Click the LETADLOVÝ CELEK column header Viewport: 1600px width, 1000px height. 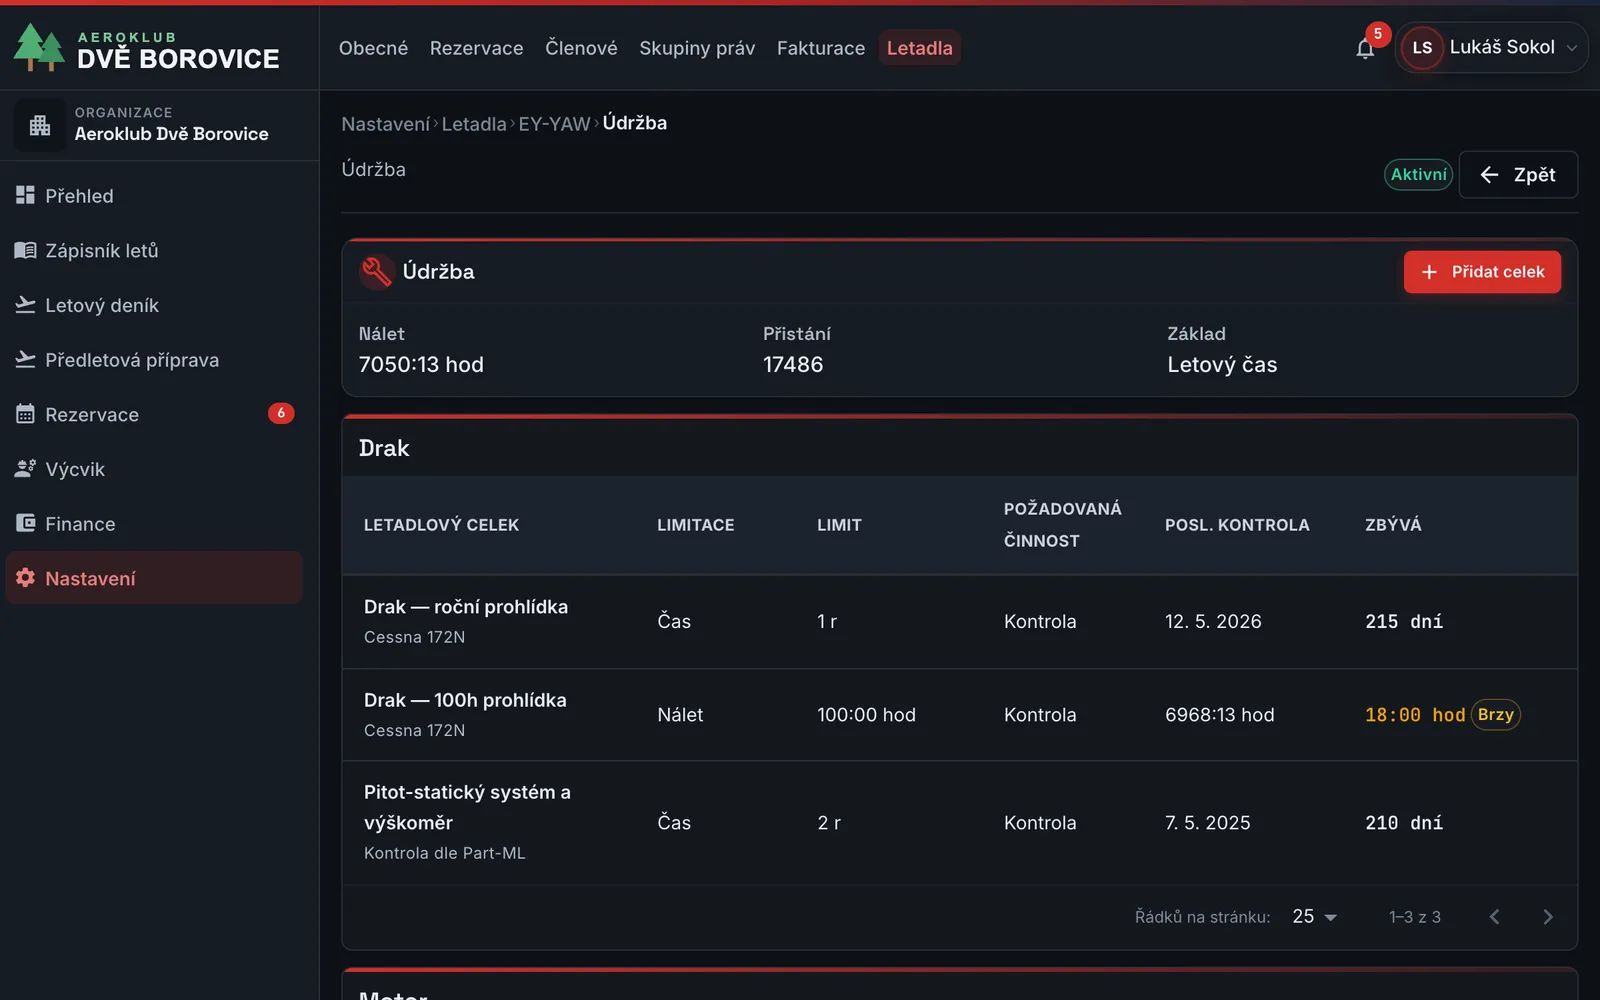[x=441, y=525]
